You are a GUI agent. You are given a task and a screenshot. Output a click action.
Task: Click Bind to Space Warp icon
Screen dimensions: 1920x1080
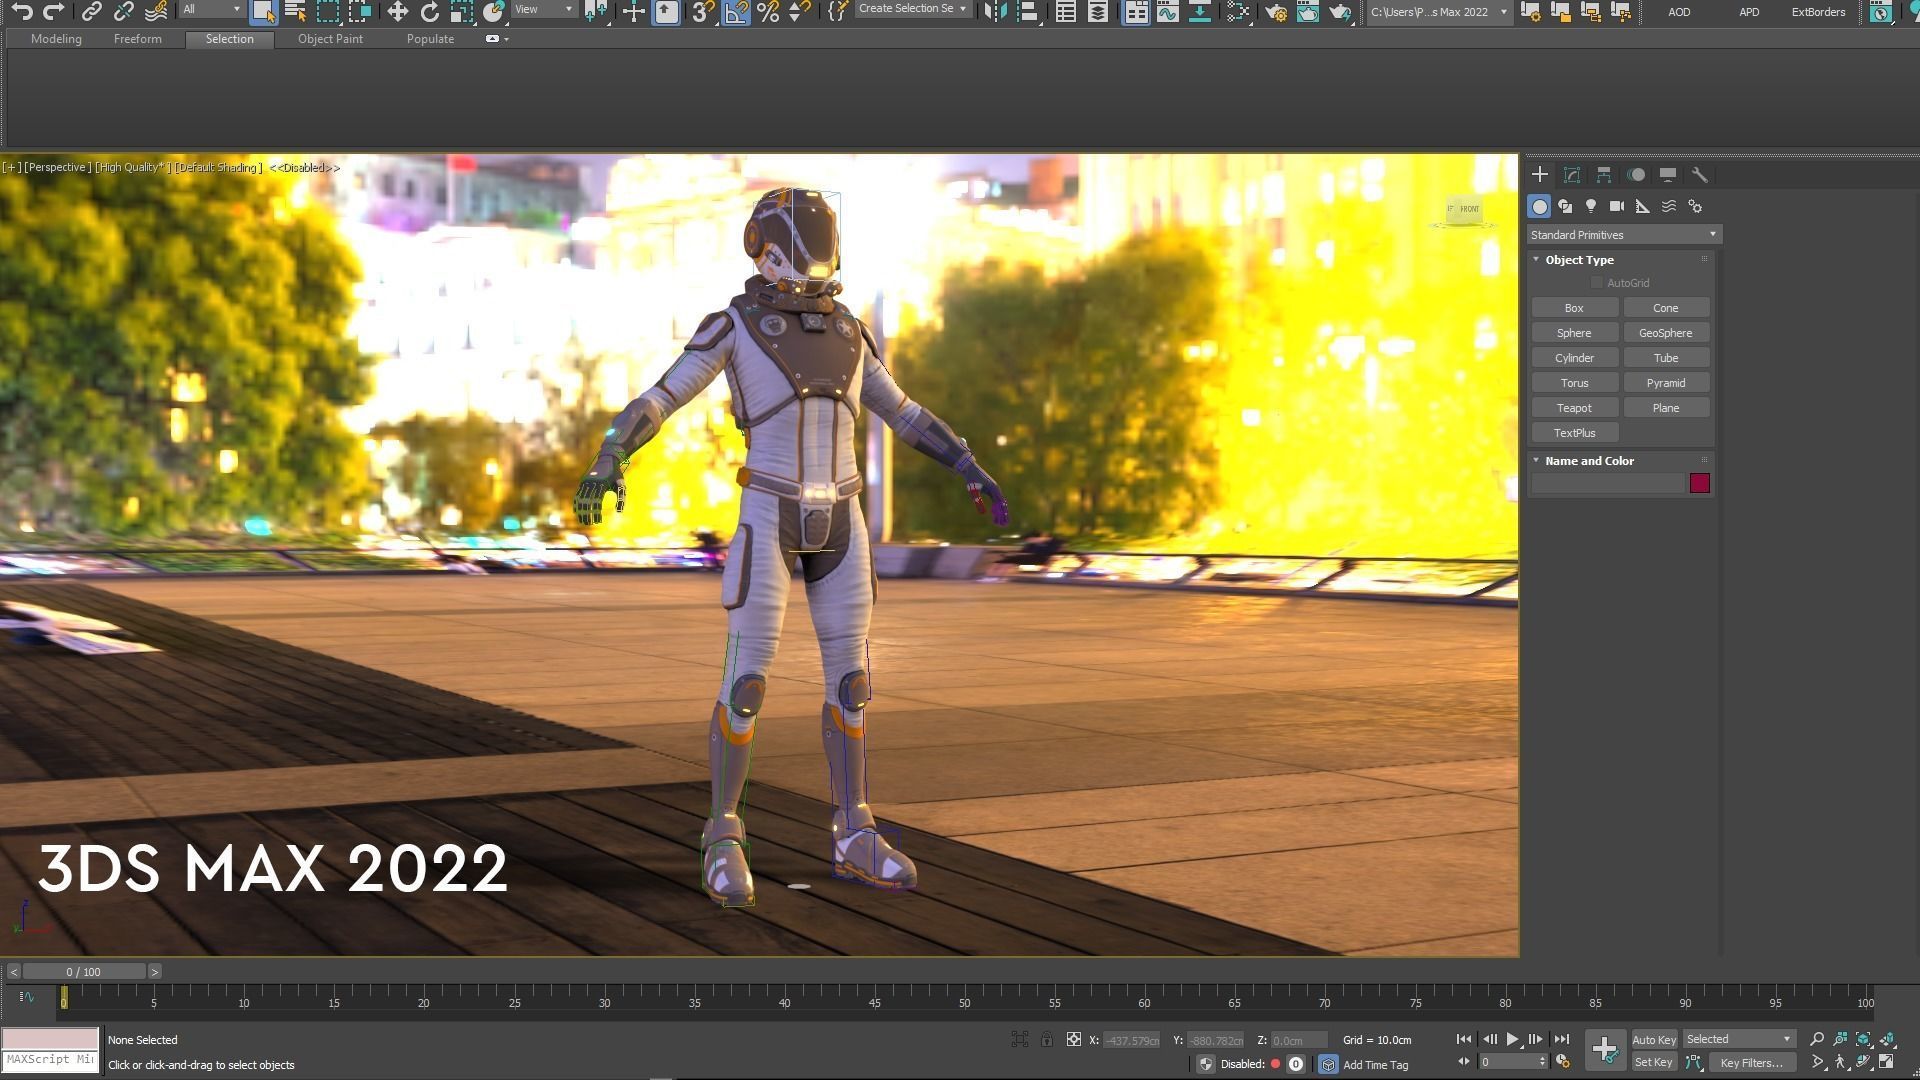pyautogui.click(x=156, y=11)
